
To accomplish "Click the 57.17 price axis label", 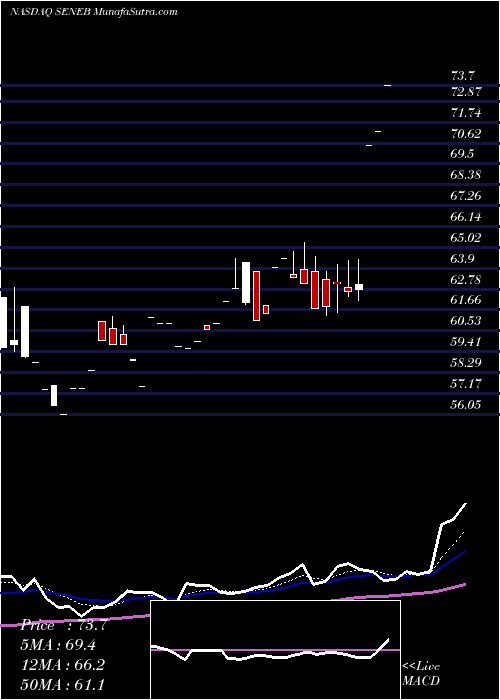I will tap(467, 383).
